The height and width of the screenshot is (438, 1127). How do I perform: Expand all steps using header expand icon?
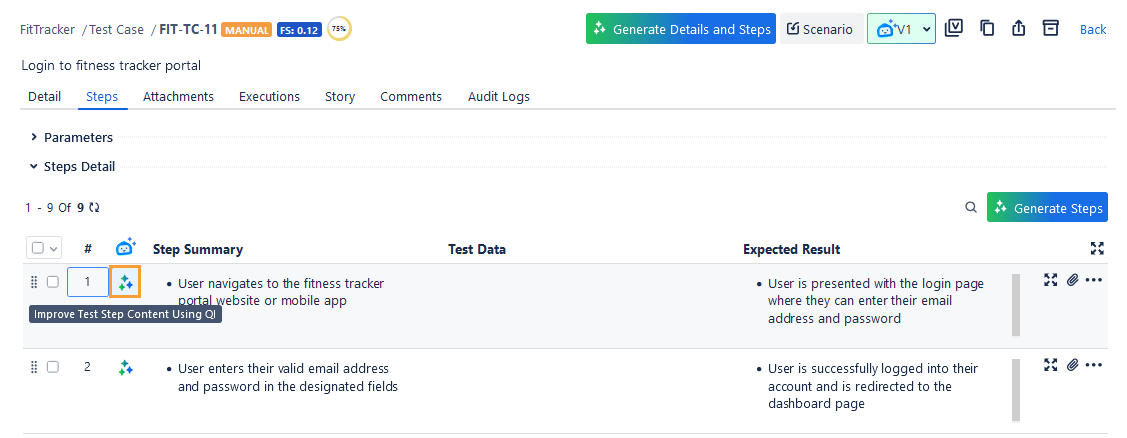click(1097, 248)
